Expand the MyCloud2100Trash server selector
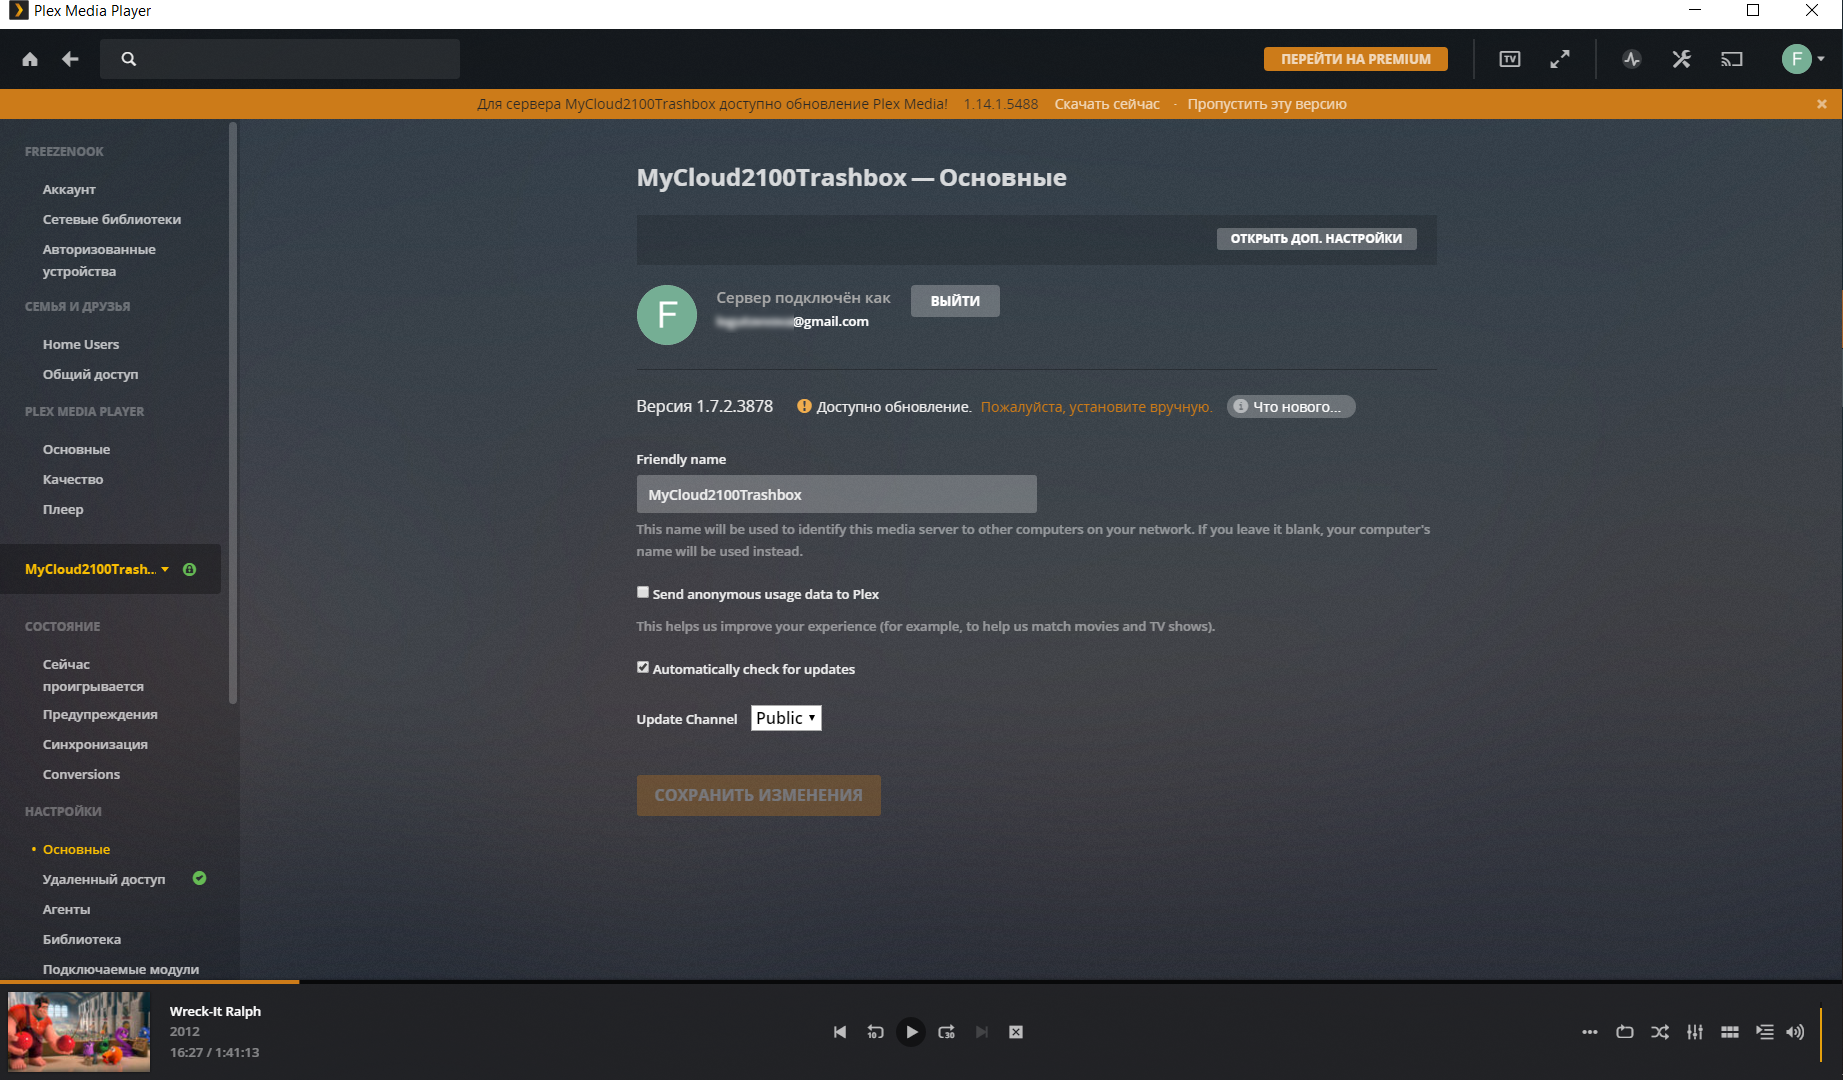The height and width of the screenshot is (1080, 1843). click(97, 569)
